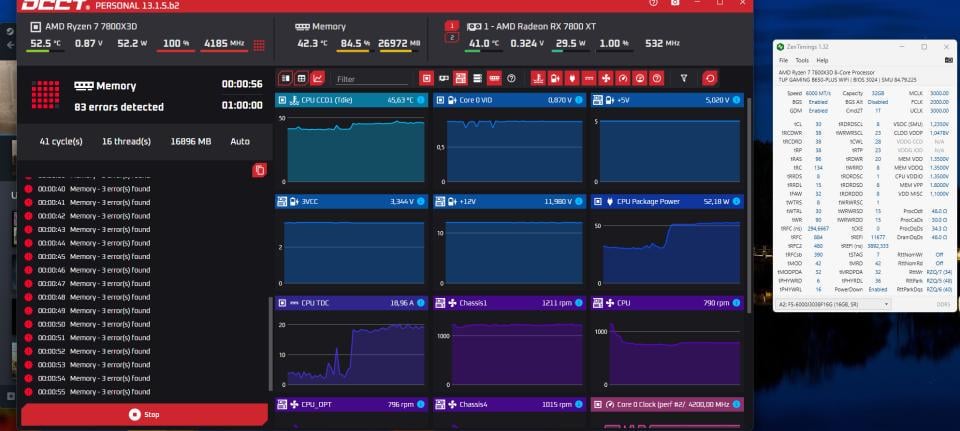Screen dimensions: 960x431
Task: Toggle the power plug sensor type filter
Action: tap(572, 78)
